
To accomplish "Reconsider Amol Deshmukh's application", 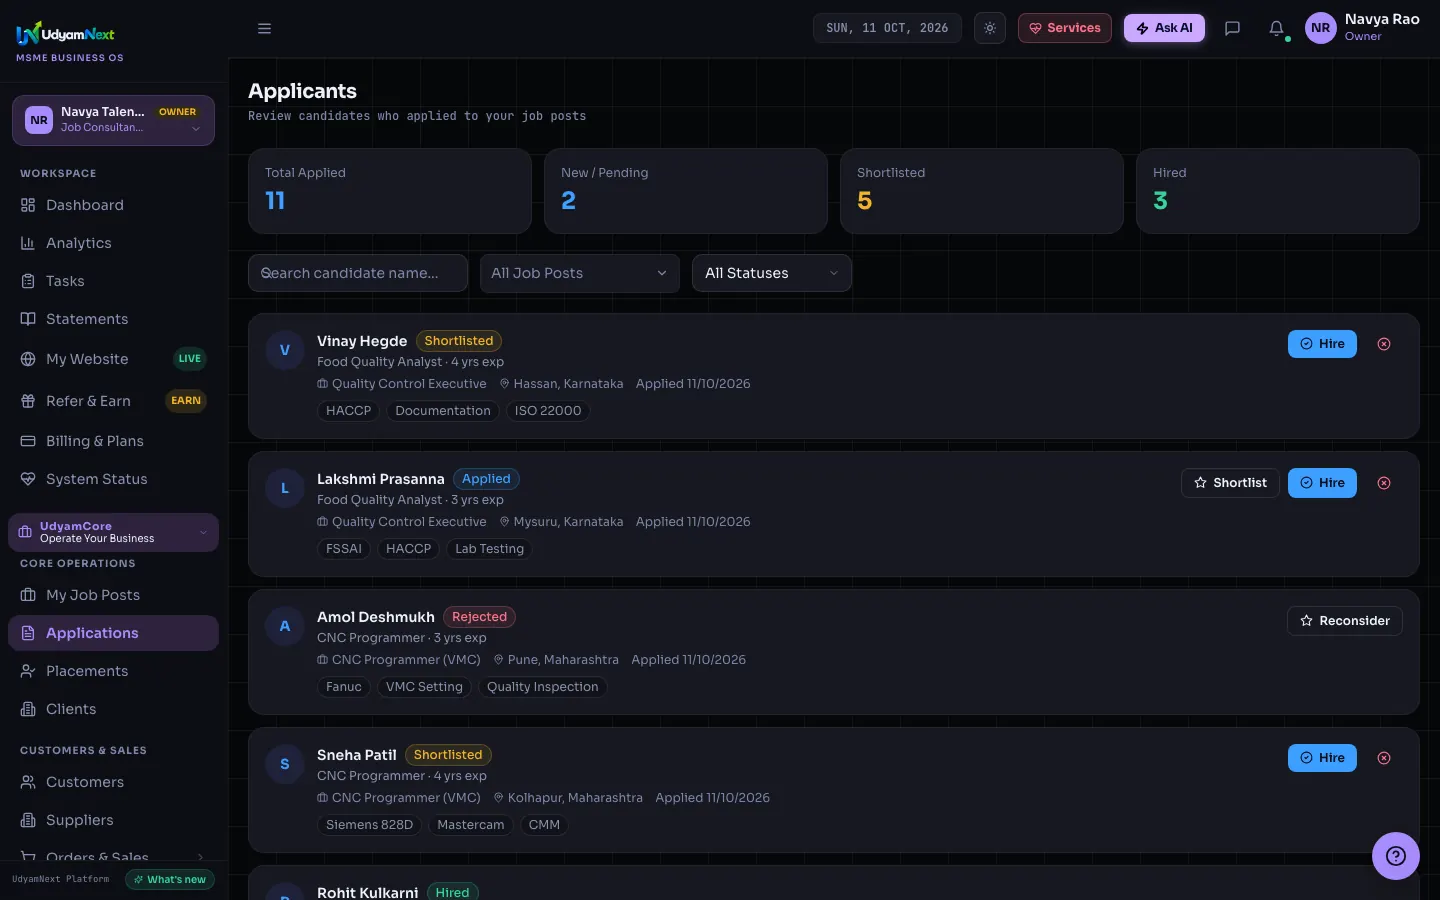I will (1345, 621).
